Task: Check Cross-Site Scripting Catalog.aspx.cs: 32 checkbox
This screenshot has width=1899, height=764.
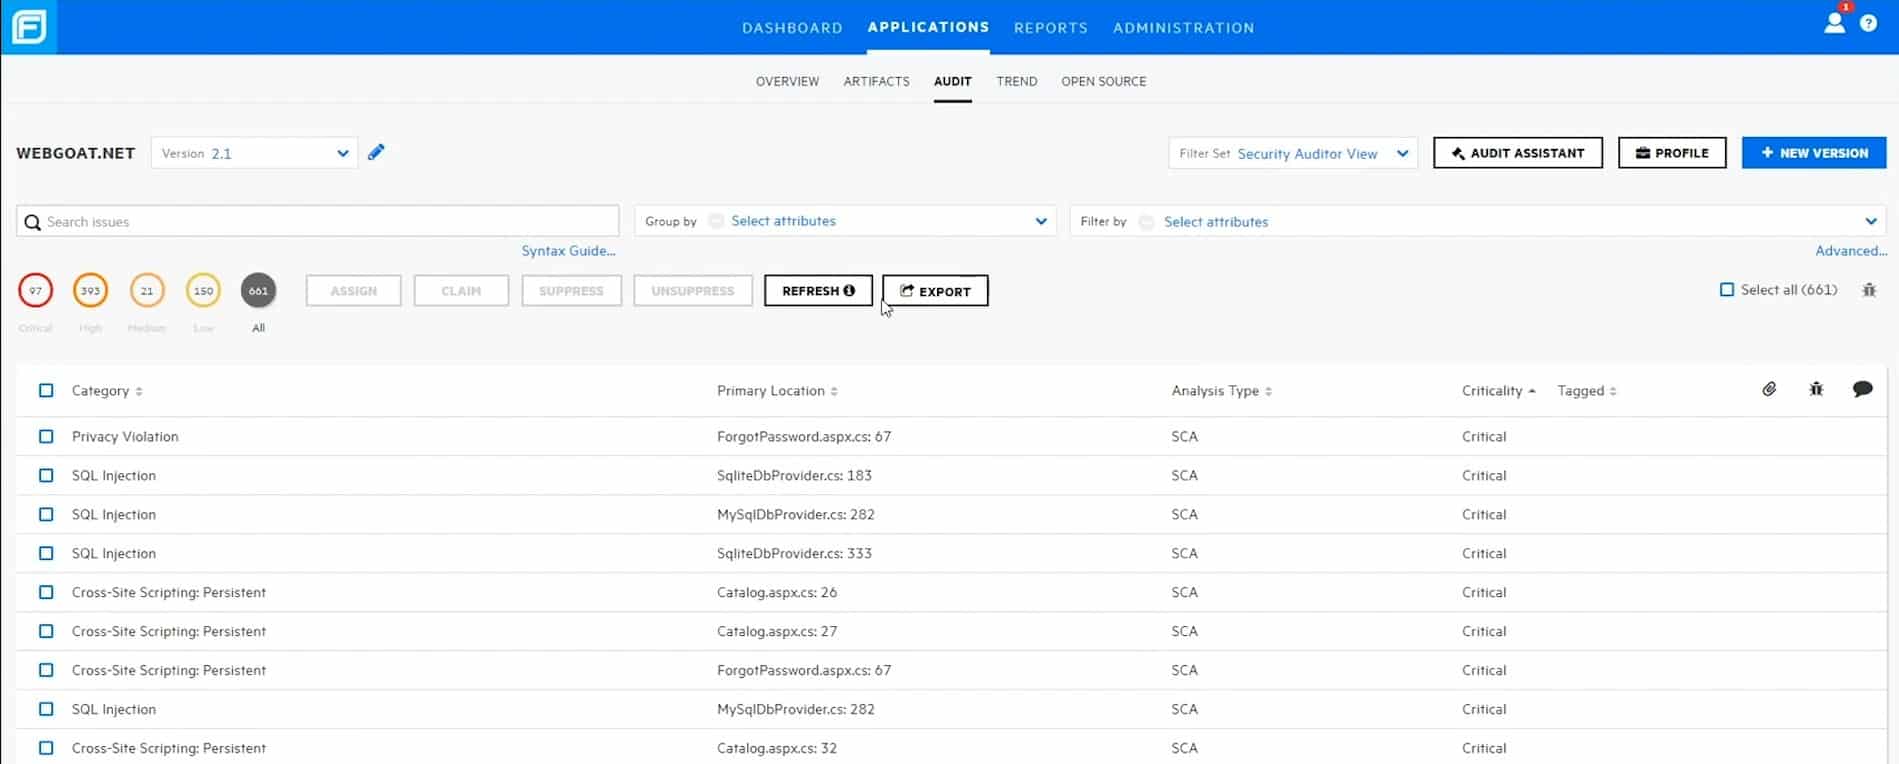Action: (46, 748)
